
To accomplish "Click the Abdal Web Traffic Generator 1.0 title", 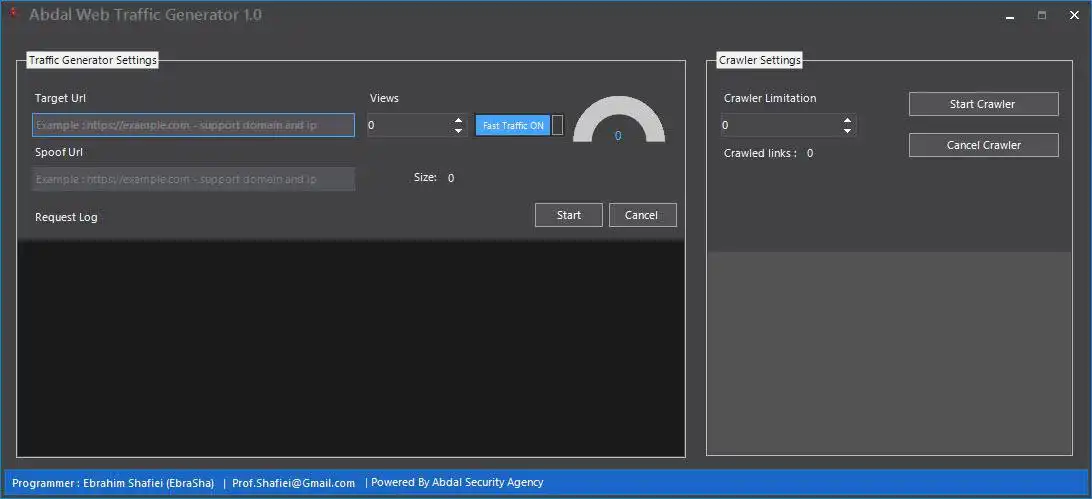I will (146, 15).
